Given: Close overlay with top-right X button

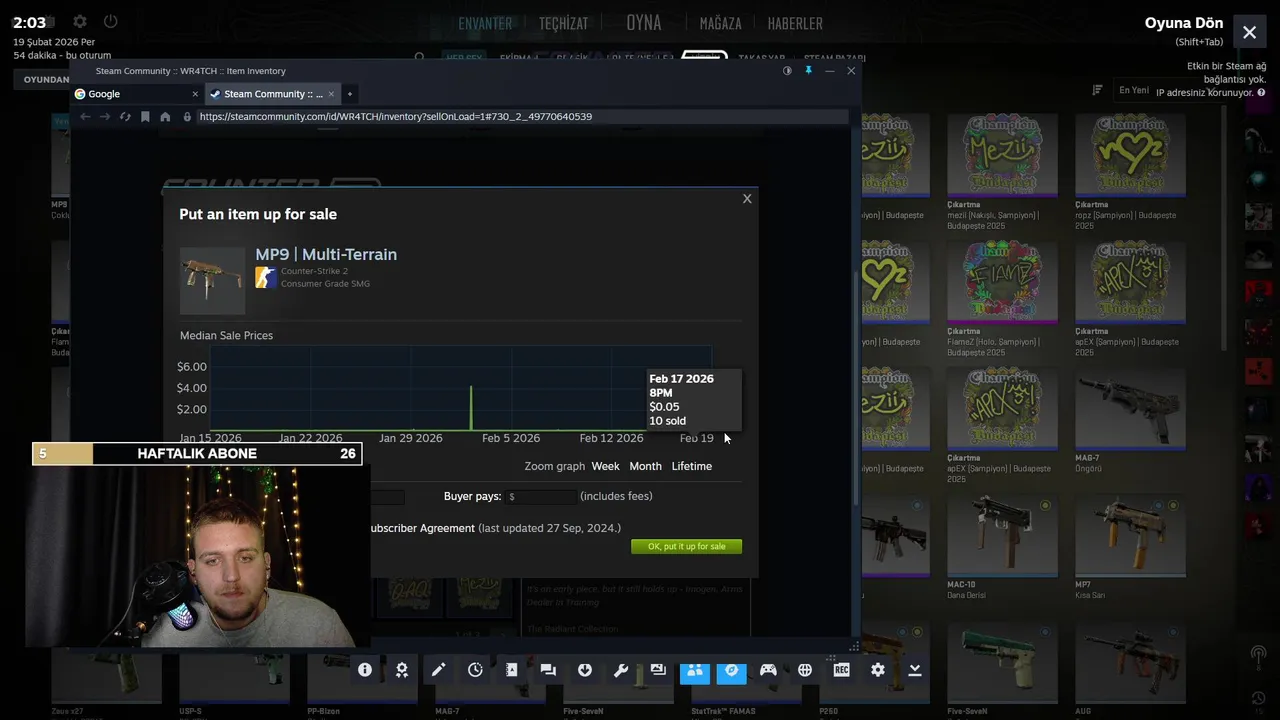Looking at the screenshot, I should click(x=1249, y=32).
